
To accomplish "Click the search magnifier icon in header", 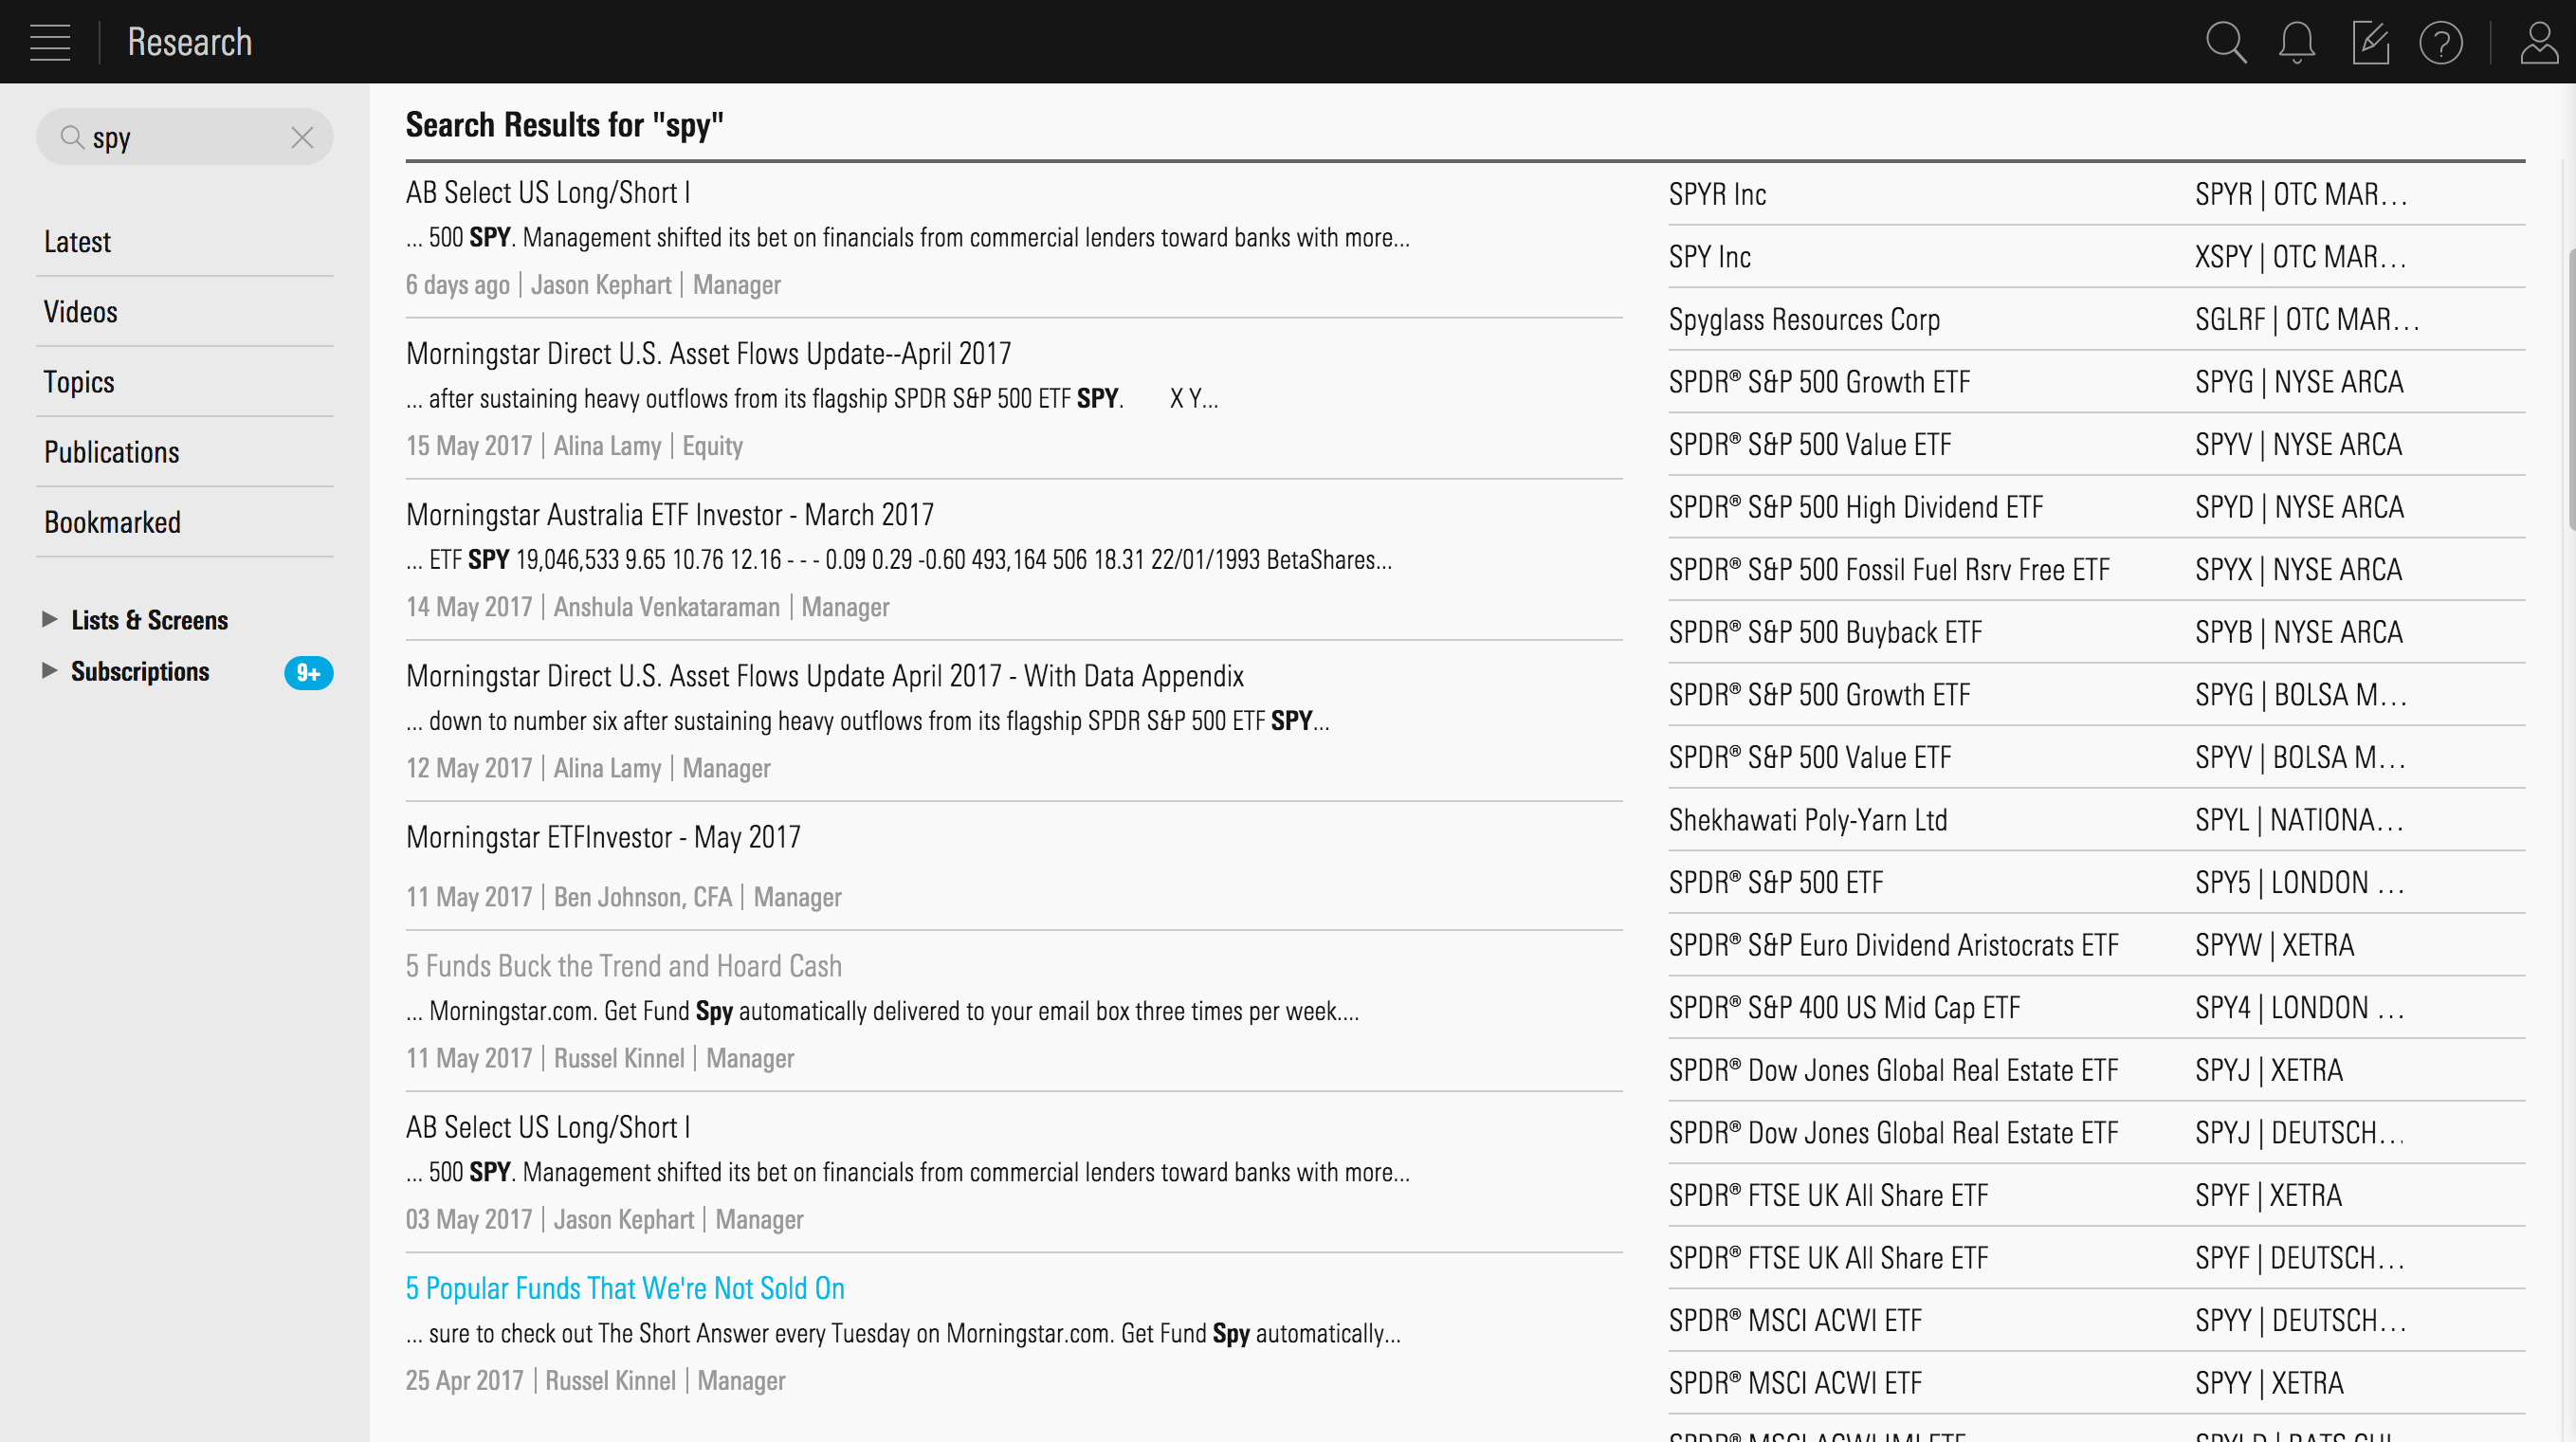I will pyautogui.click(x=2225, y=42).
